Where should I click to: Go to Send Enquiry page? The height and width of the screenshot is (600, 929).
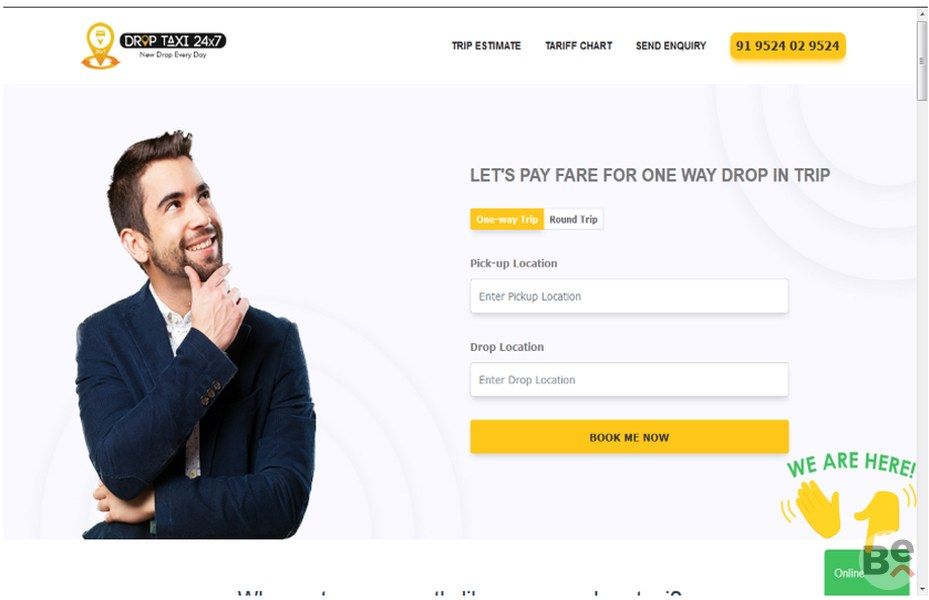click(671, 46)
